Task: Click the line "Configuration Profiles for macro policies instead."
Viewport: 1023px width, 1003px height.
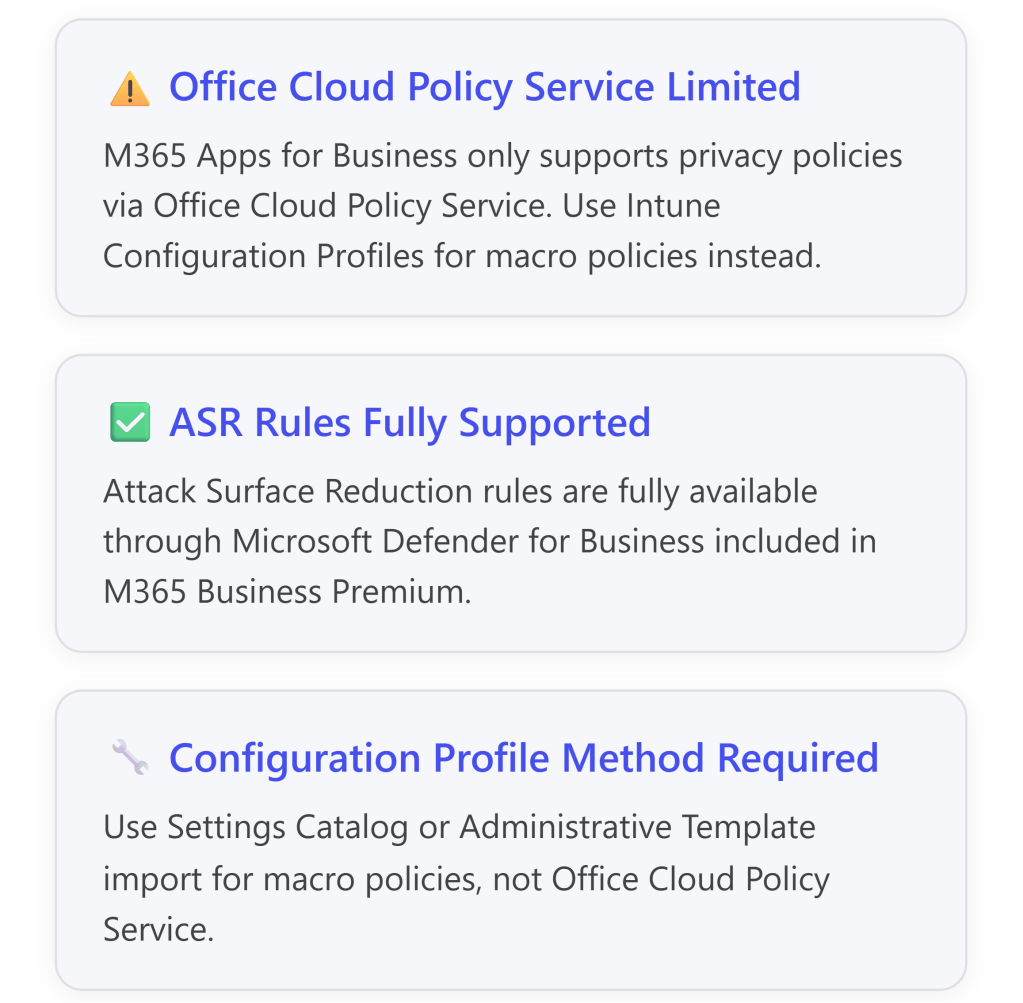Action: pyautogui.click(x=461, y=256)
